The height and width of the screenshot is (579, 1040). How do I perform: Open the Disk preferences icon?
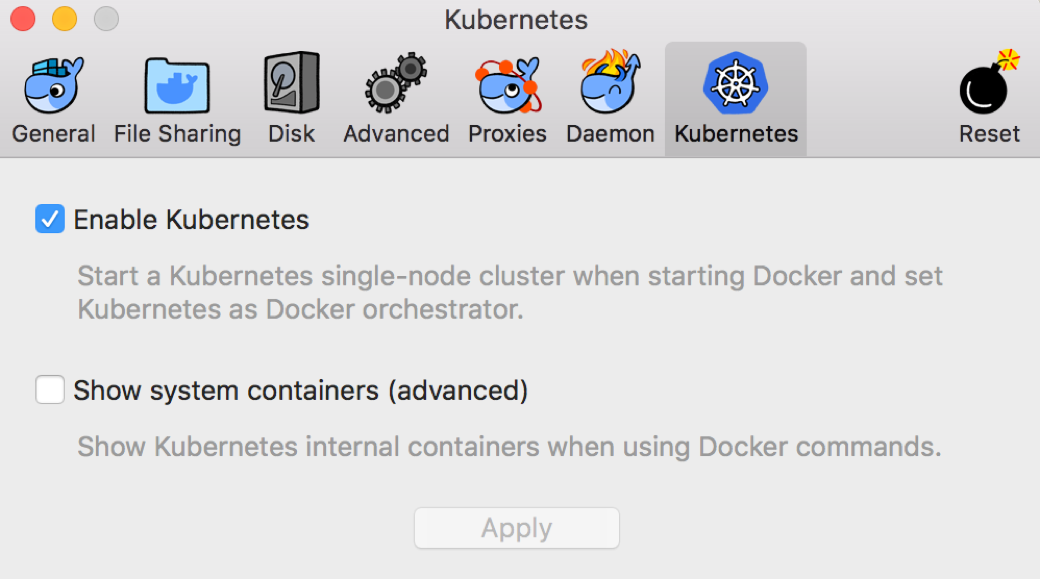(292, 84)
